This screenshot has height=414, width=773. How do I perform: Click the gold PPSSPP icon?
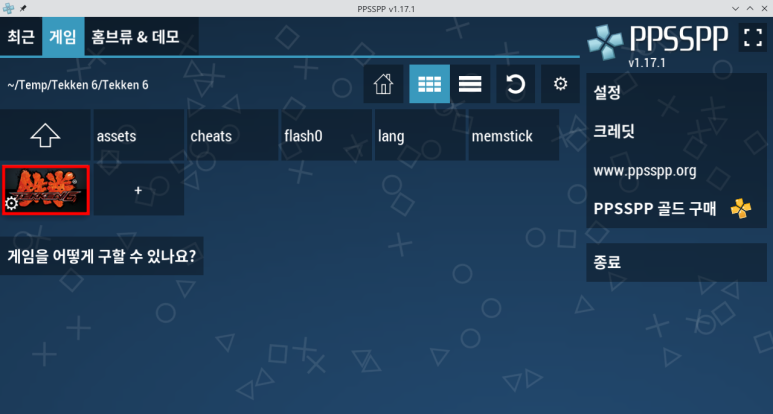740,208
